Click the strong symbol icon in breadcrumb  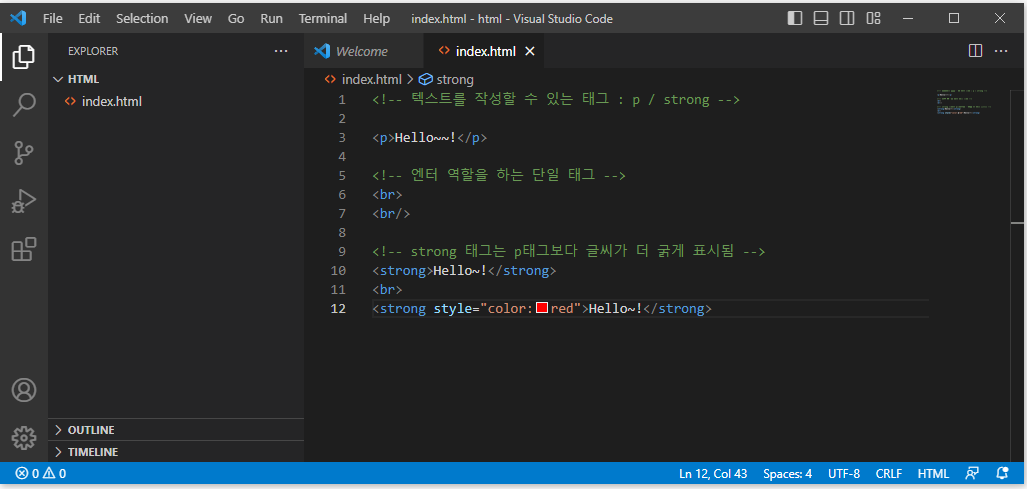pos(426,80)
